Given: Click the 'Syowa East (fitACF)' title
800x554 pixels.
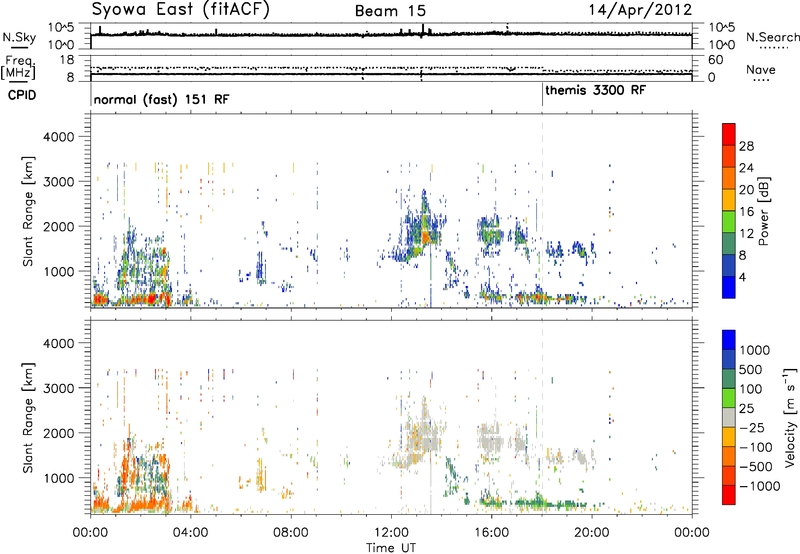Looking at the screenshot, I should 180,9.
